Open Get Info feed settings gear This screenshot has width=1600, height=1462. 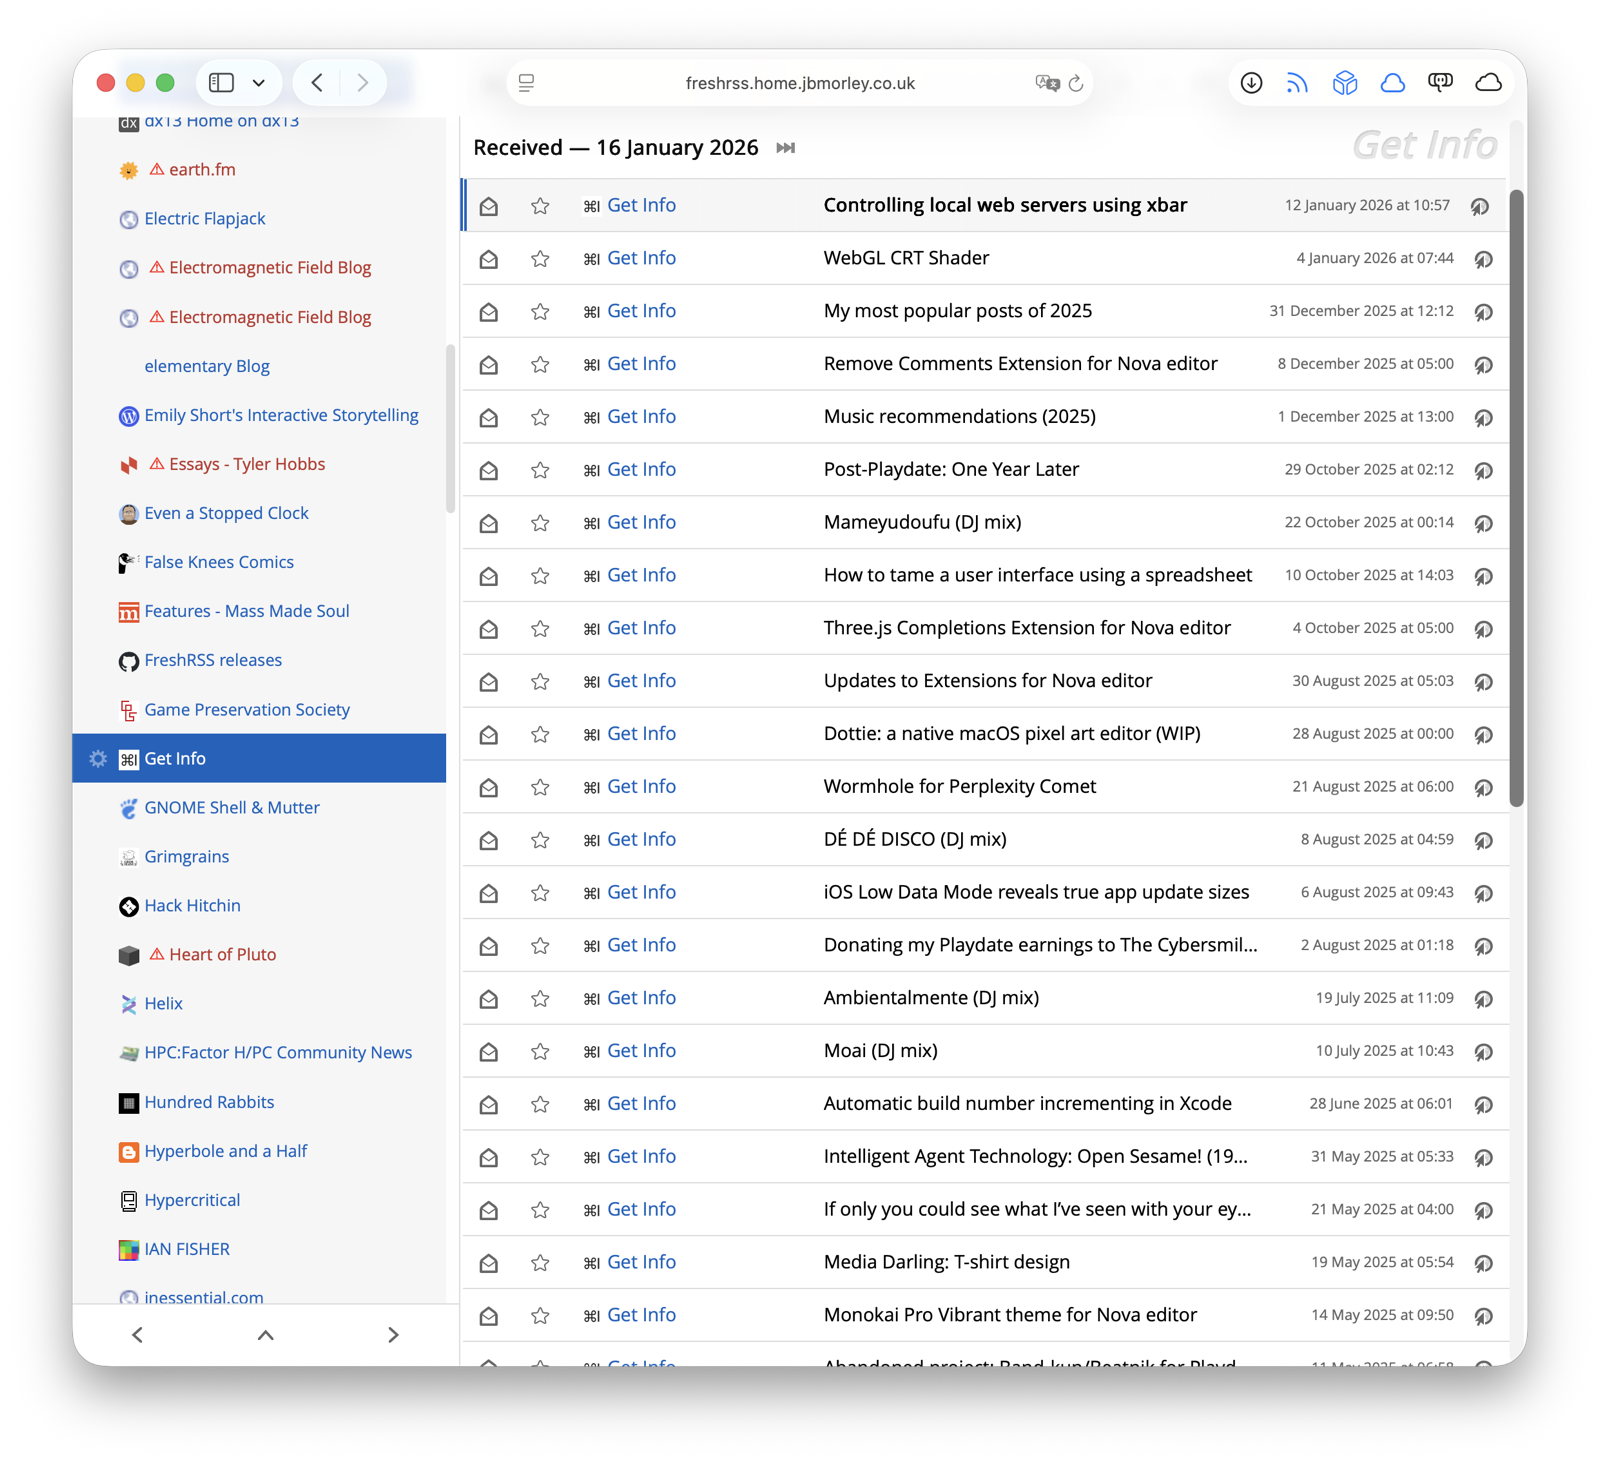[x=98, y=759]
